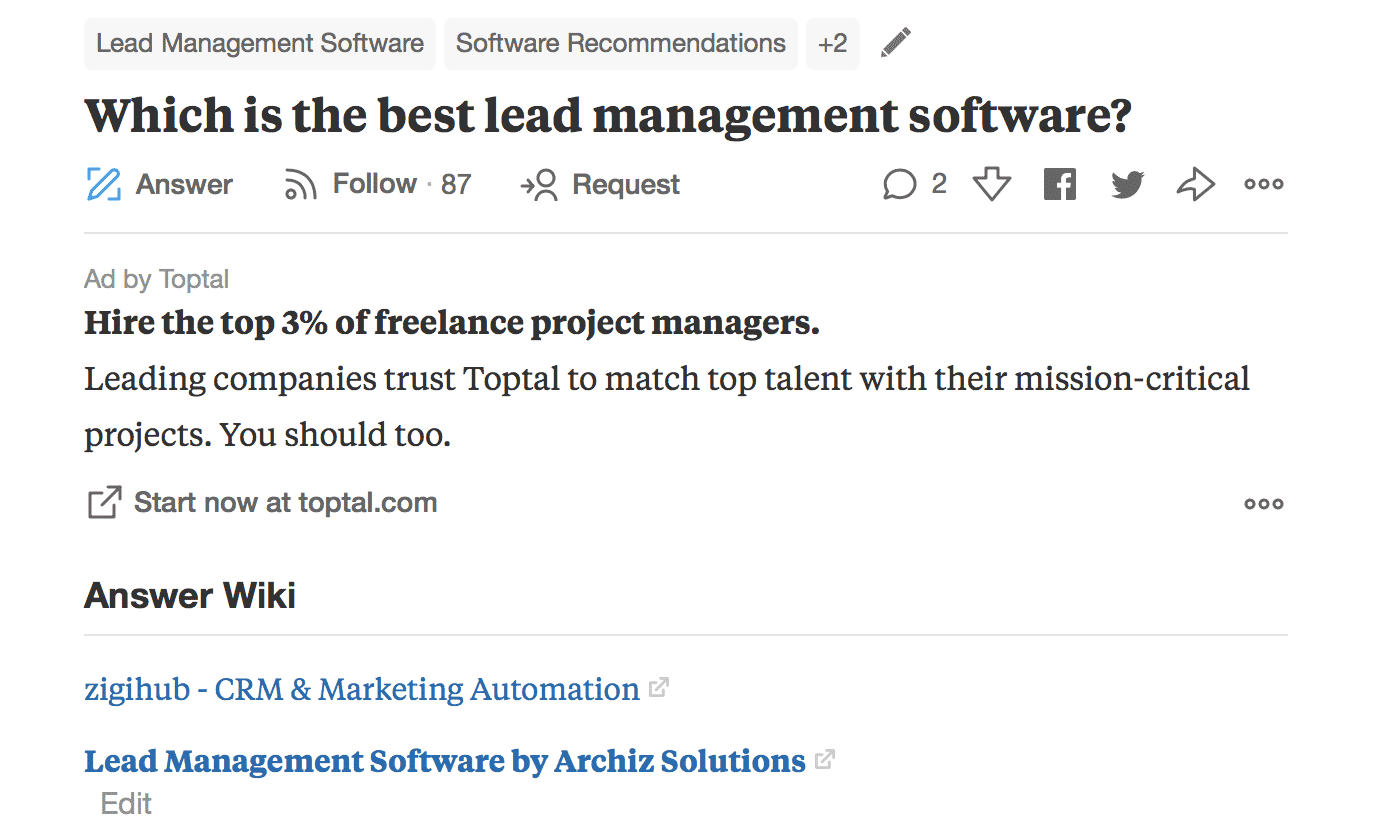Click the Toptal ad description text
This screenshot has width=1384, height=836.
click(x=667, y=406)
